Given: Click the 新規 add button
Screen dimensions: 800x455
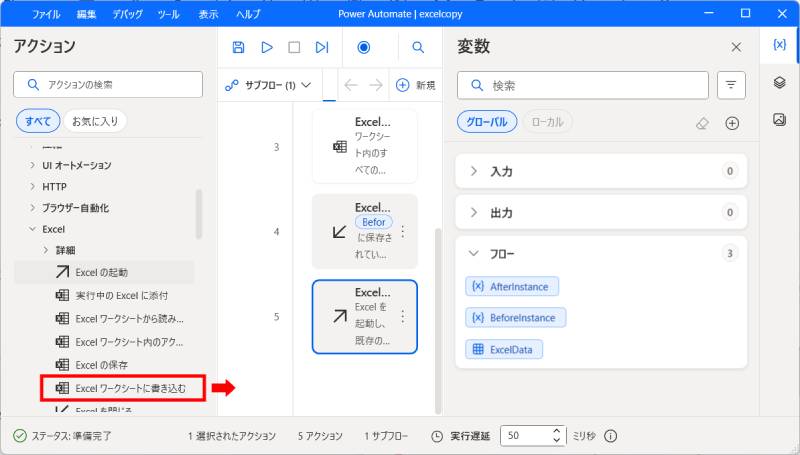Looking at the screenshot, I should 416,85.
